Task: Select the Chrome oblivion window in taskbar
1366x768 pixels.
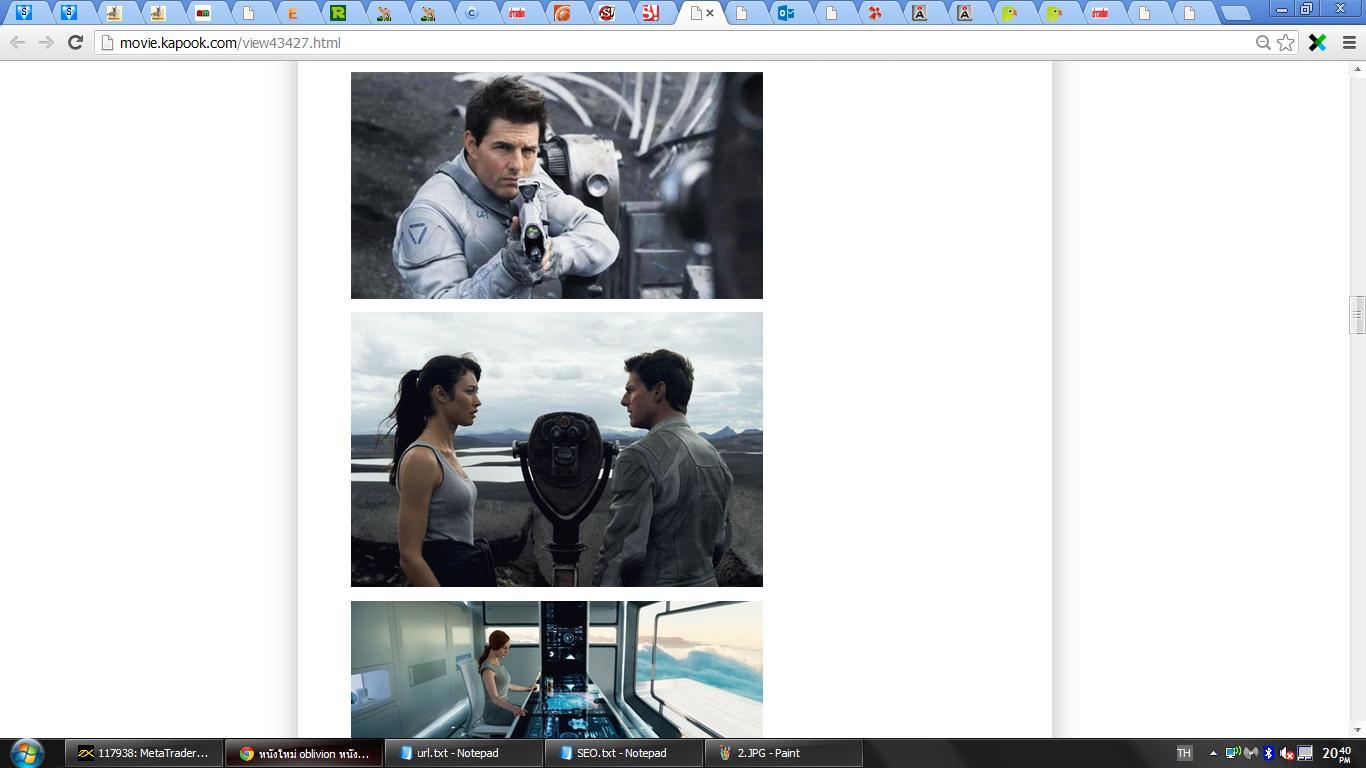Action: (304, 753)
